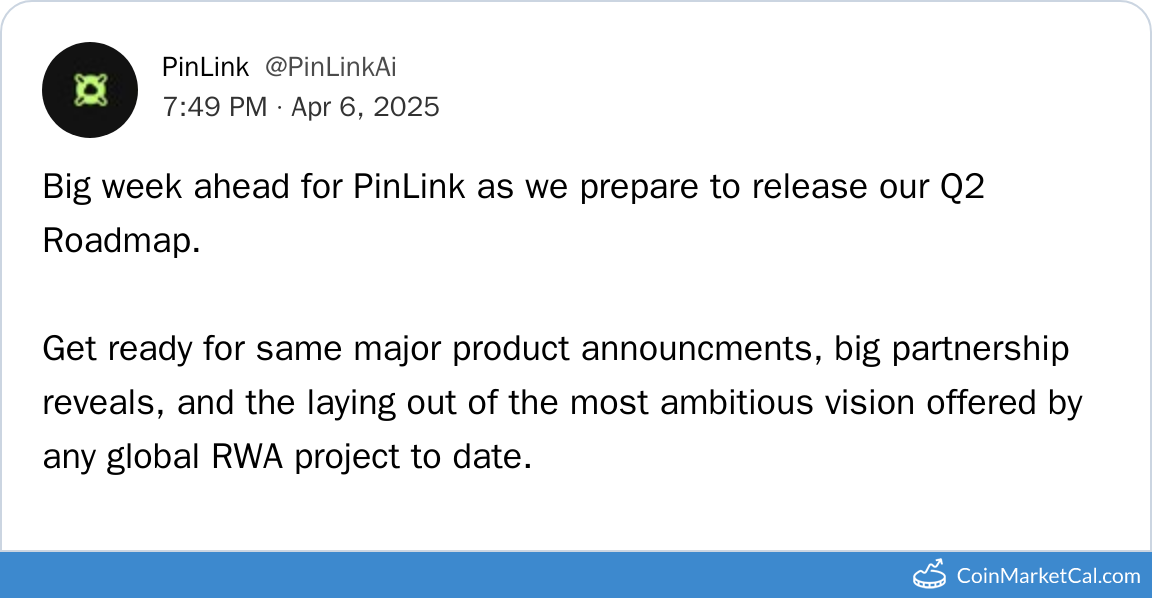Visit the CoinMarketCal.com watermark text
The height and width of the screenshot is (598, 1152).
(x=1048, y=575)
